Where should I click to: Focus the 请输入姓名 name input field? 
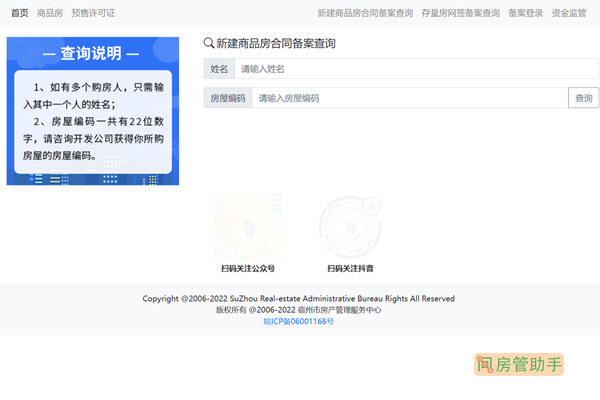tap(416, 69)
